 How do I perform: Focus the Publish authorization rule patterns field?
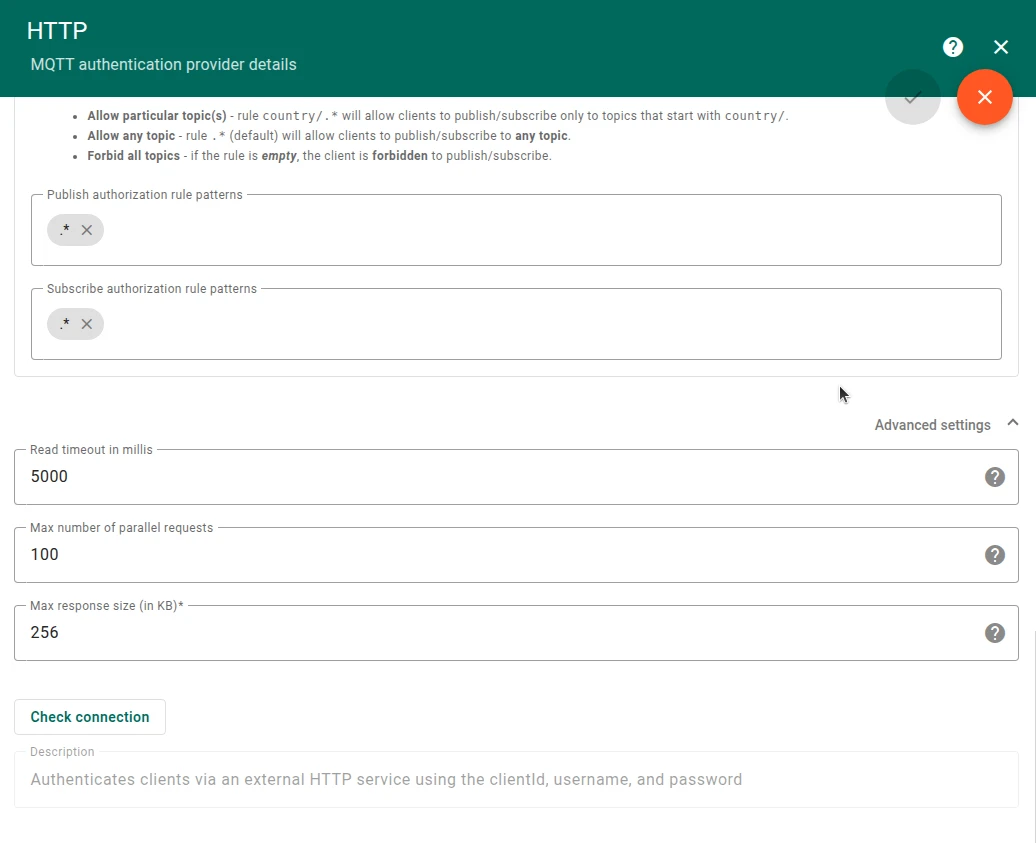(516, 230)
